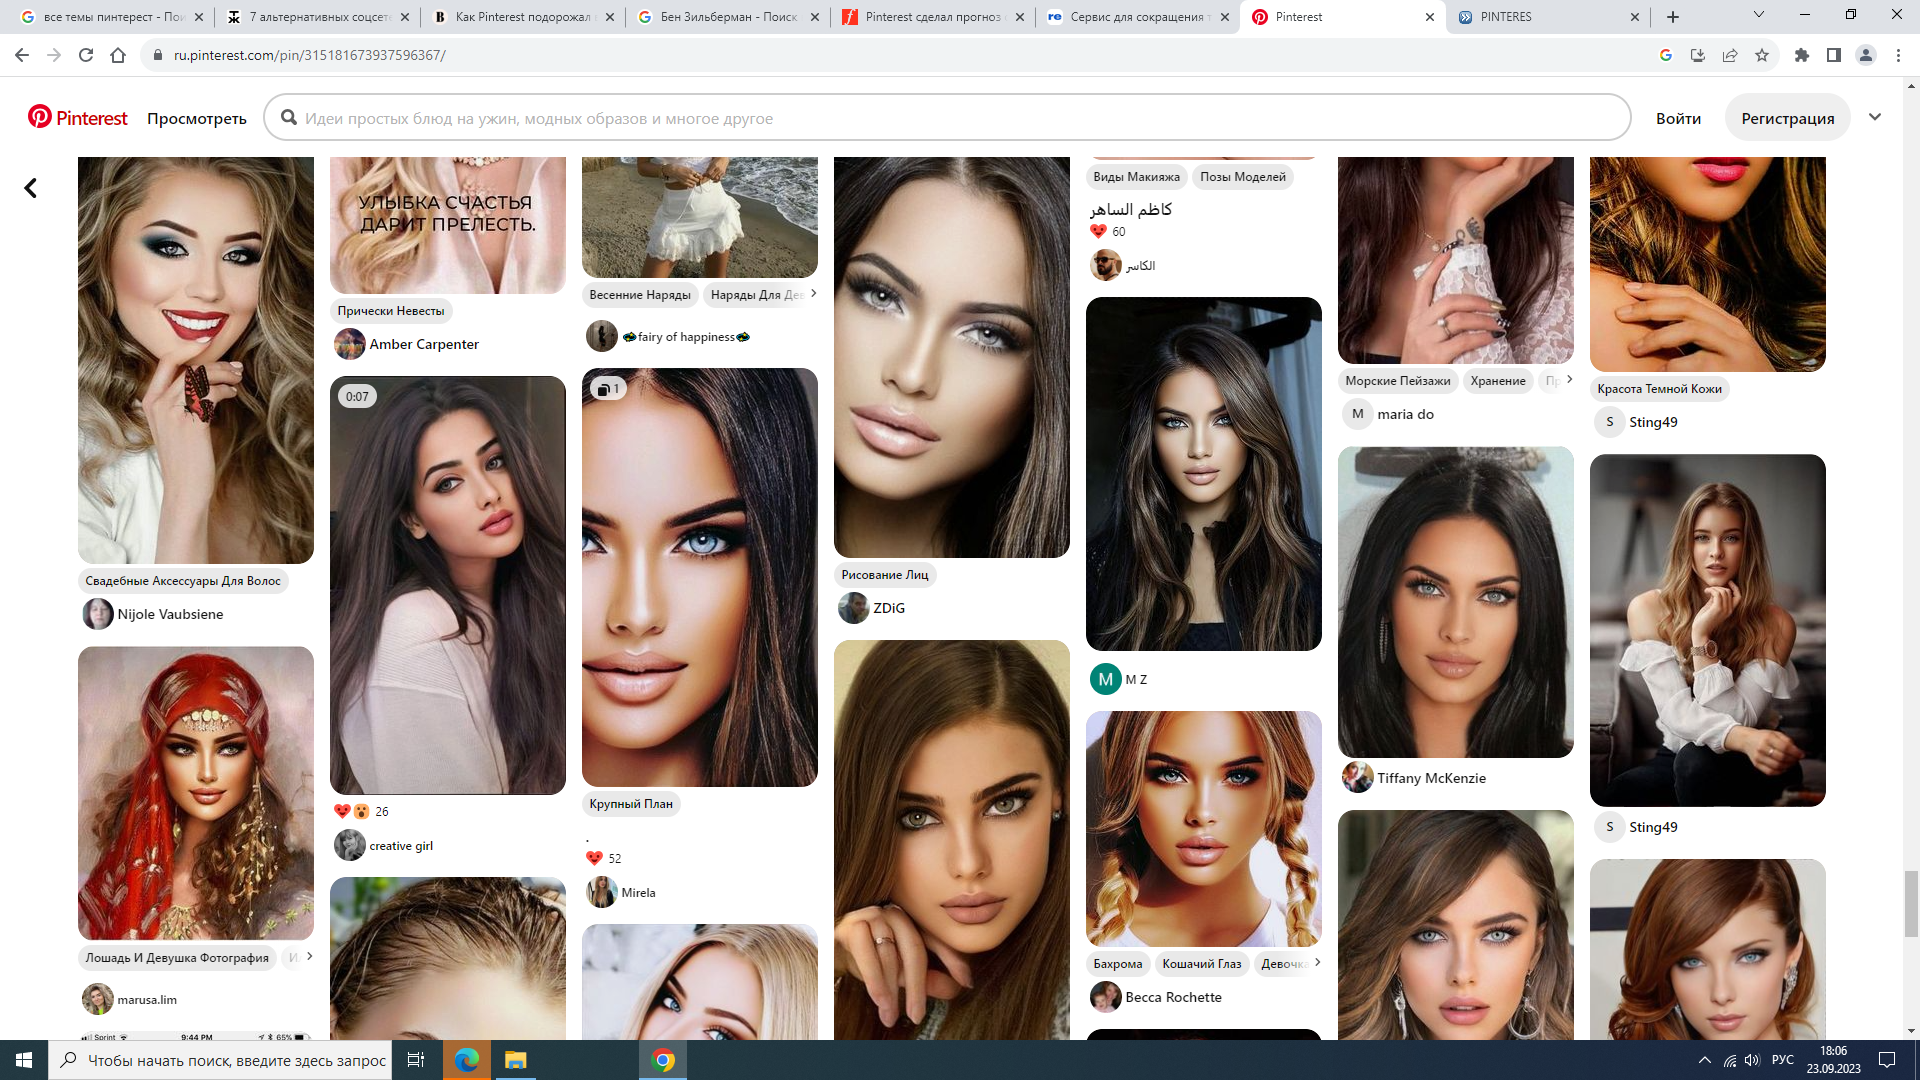Click Becca Rochette's avatar picture
This screenshot has width=1920, height=1080.
[1106, 997]
